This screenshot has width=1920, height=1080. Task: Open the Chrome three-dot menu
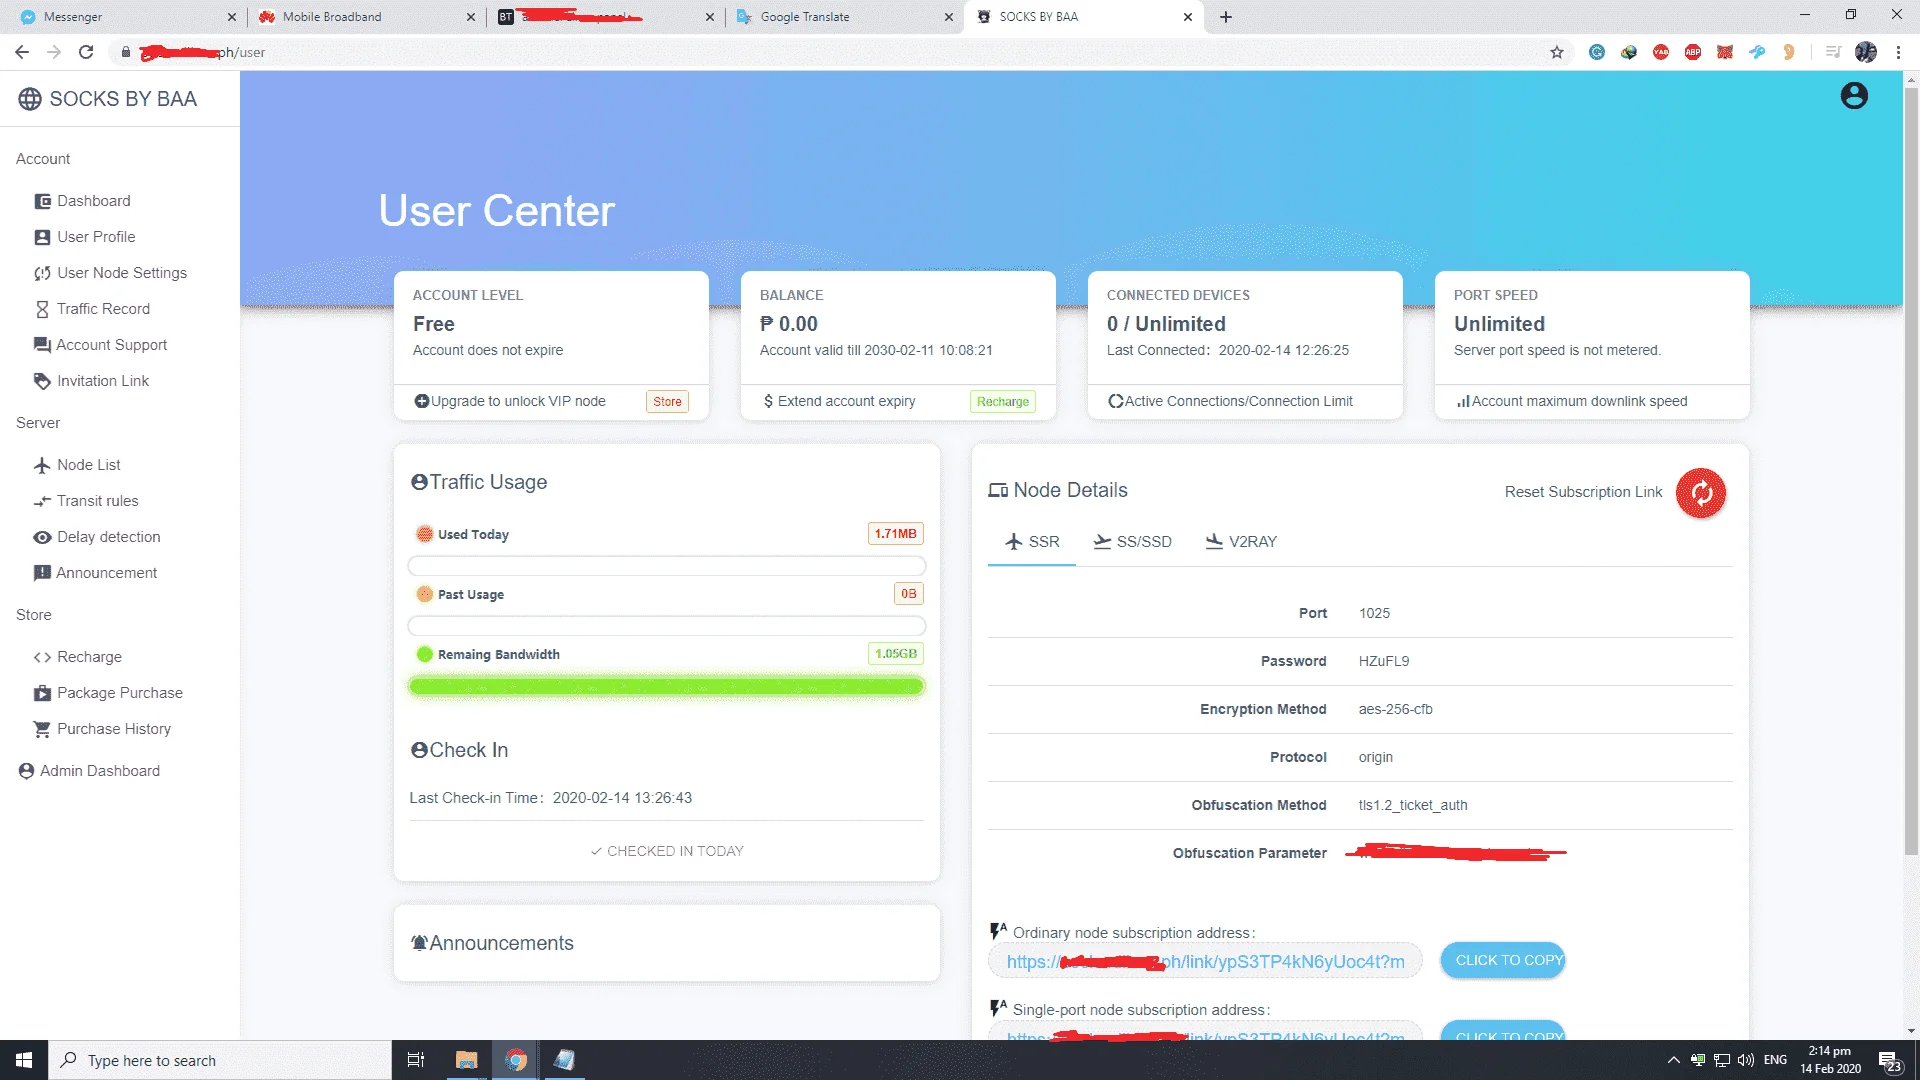coord(1898,52)
